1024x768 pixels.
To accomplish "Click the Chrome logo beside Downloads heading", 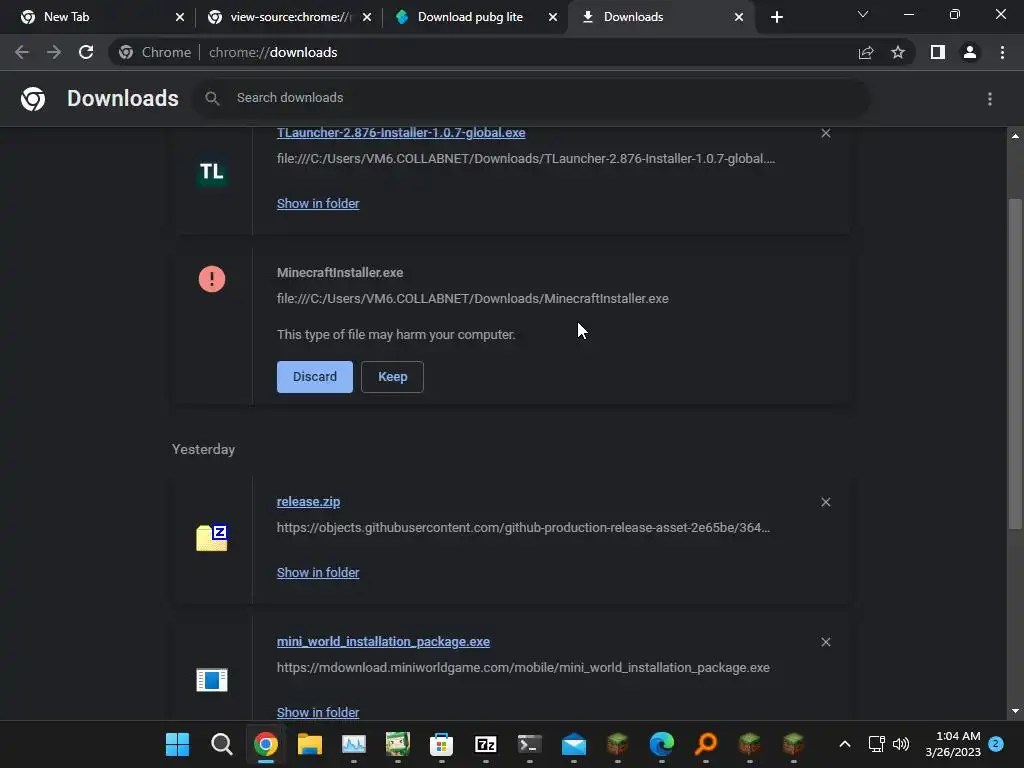I will pos(33,99).
